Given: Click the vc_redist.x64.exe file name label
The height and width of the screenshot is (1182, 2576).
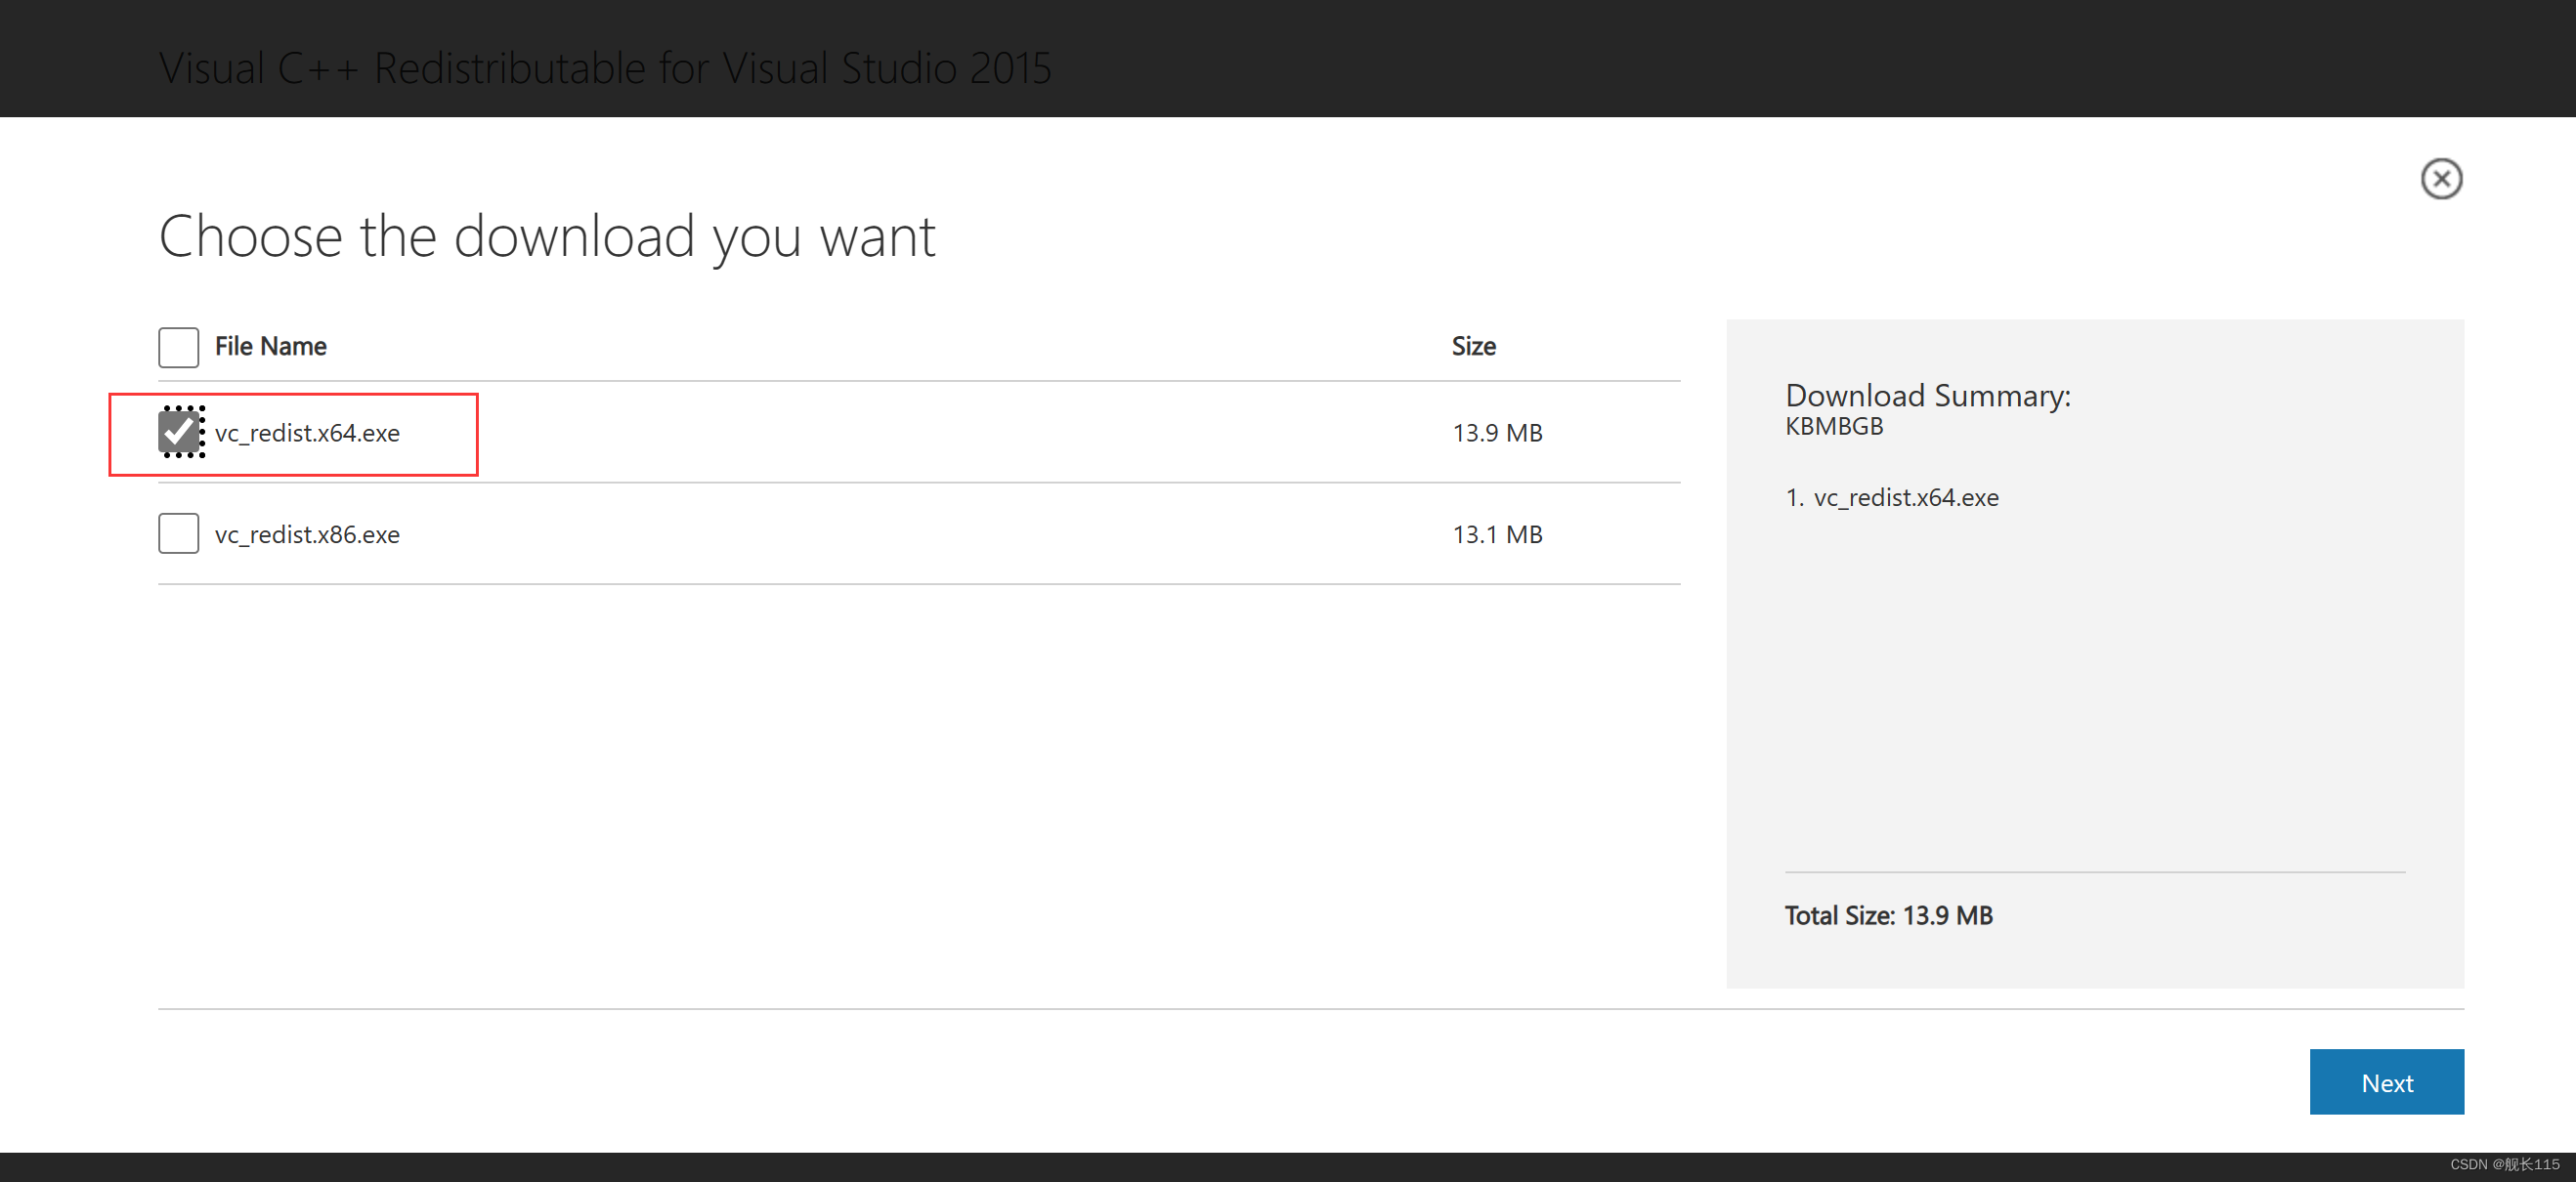Looking at the screenshot, I should [x=307, y=433].
